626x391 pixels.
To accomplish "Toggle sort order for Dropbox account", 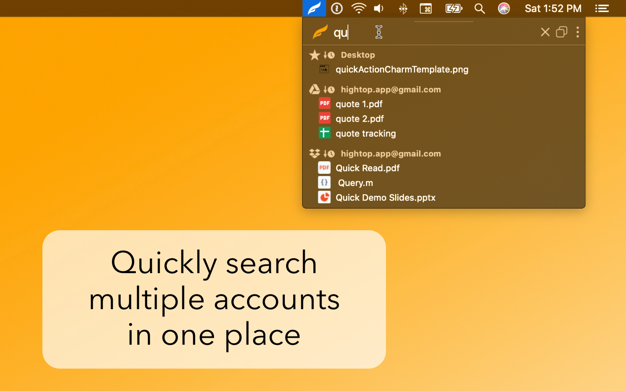I will [x=329, y=154].
